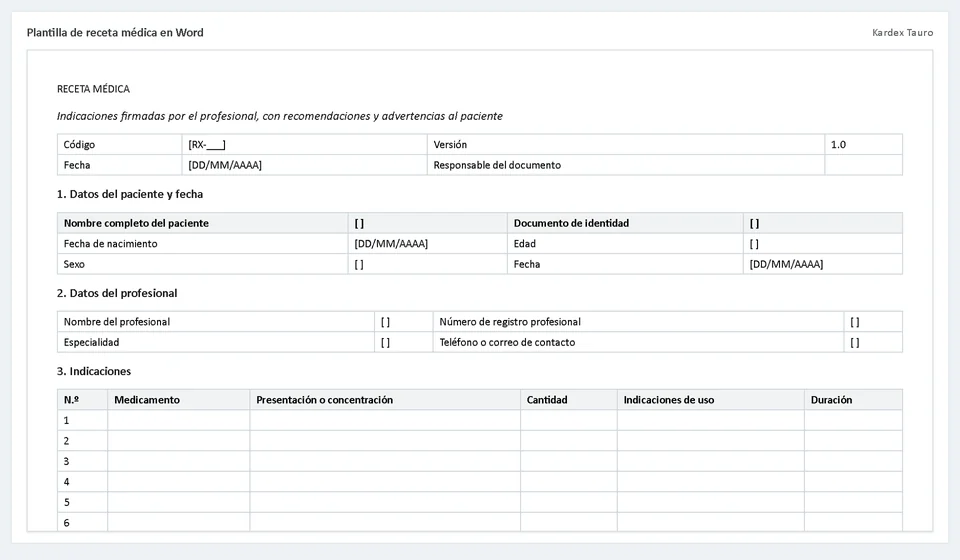Screen dimensions: 960x560
Task: Click the 'Plantilla de receta médica en Word' title
Action: pyautogui.click(x=115, y=32)
